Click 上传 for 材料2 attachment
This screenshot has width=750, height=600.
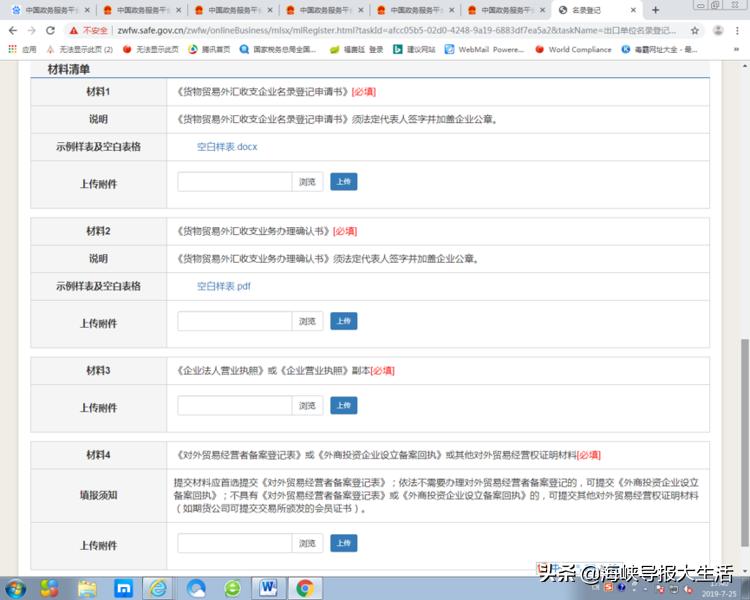click(343, 321)
